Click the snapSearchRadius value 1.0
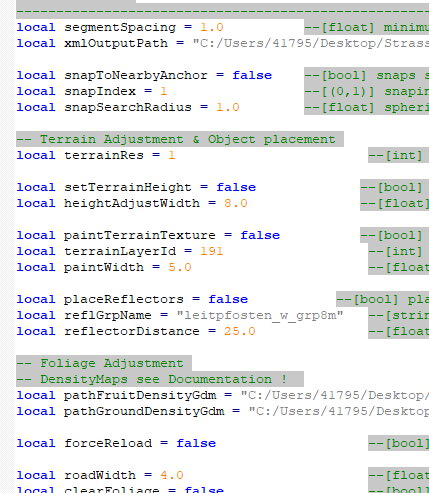Image resolution: width=429 pixels, height=493 pixels. 228,107
